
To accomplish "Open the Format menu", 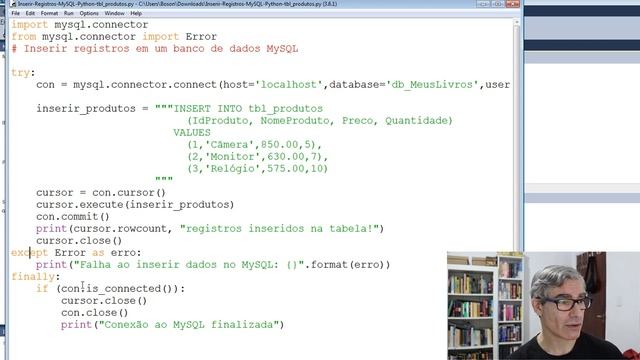I will (x=49, y=13).
